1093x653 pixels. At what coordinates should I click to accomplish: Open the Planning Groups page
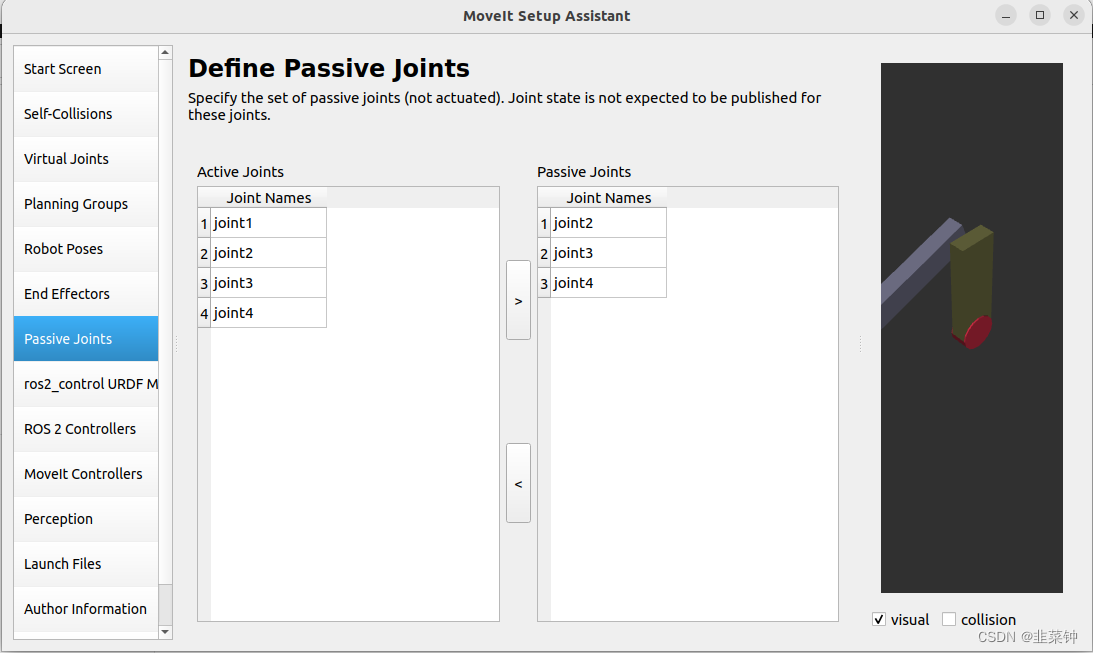click(x=86, y=204)
